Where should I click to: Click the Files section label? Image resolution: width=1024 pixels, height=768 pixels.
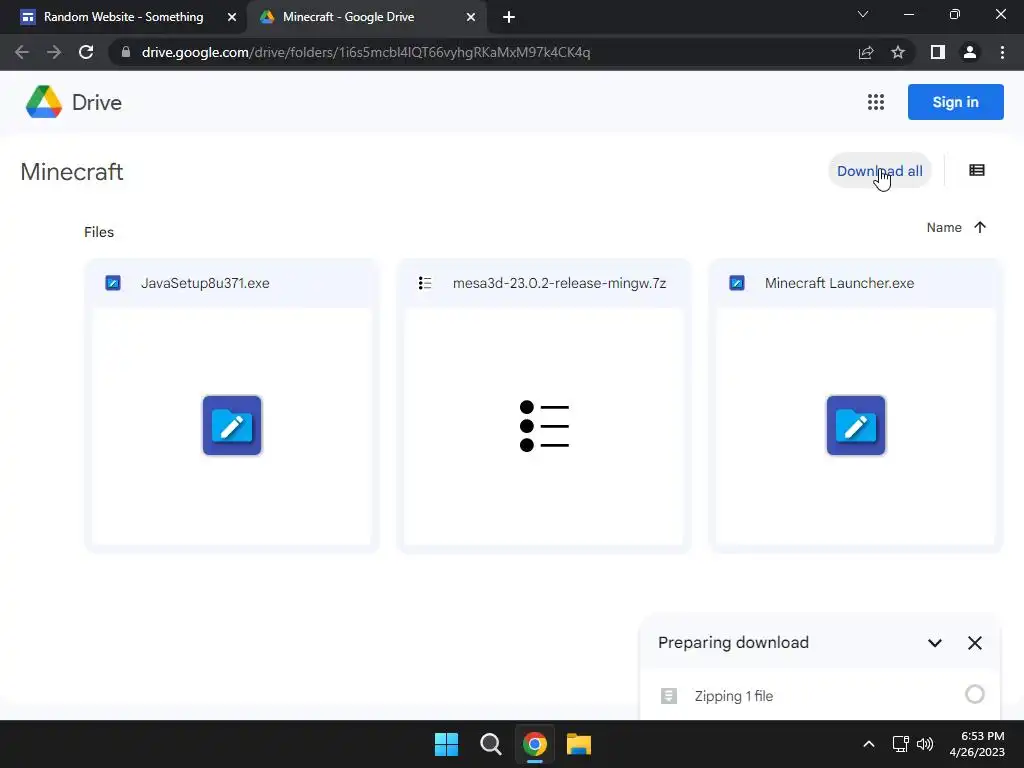point(99,232)
